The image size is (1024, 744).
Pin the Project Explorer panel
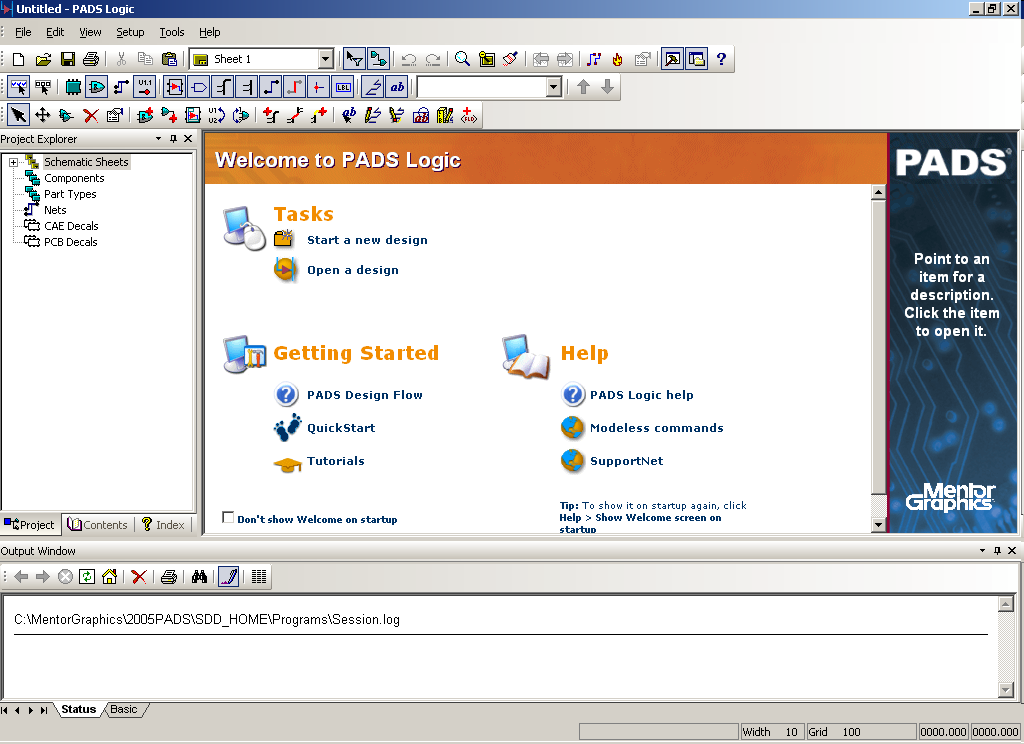tap(173, 138)
